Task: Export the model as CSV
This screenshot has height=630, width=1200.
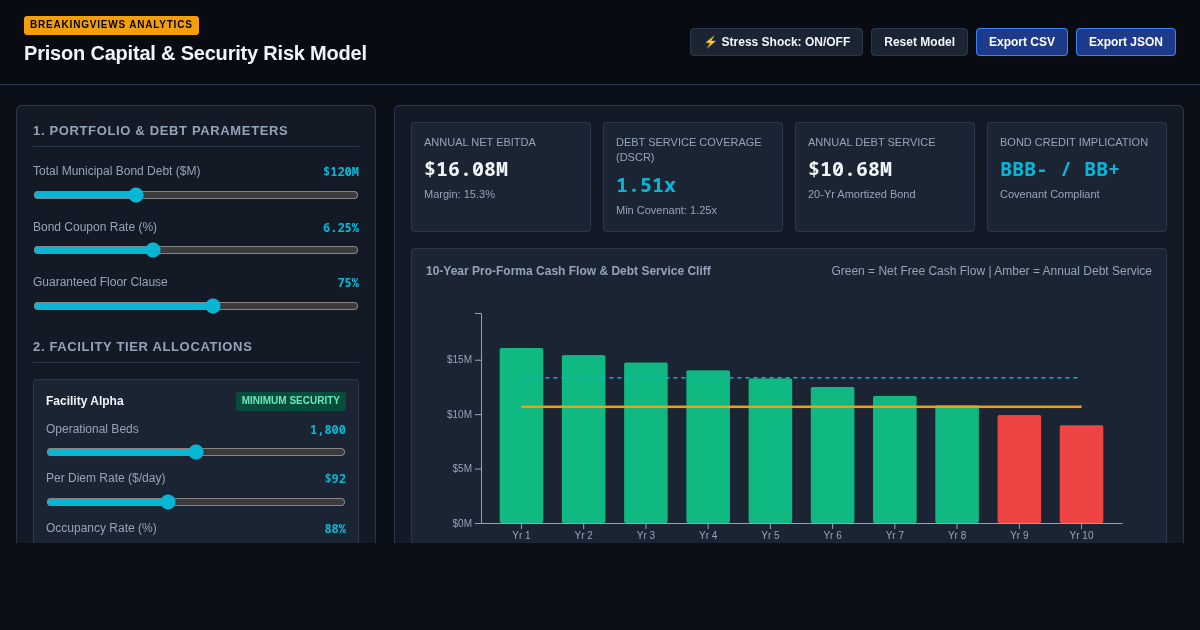Action: pos(1022,42)
